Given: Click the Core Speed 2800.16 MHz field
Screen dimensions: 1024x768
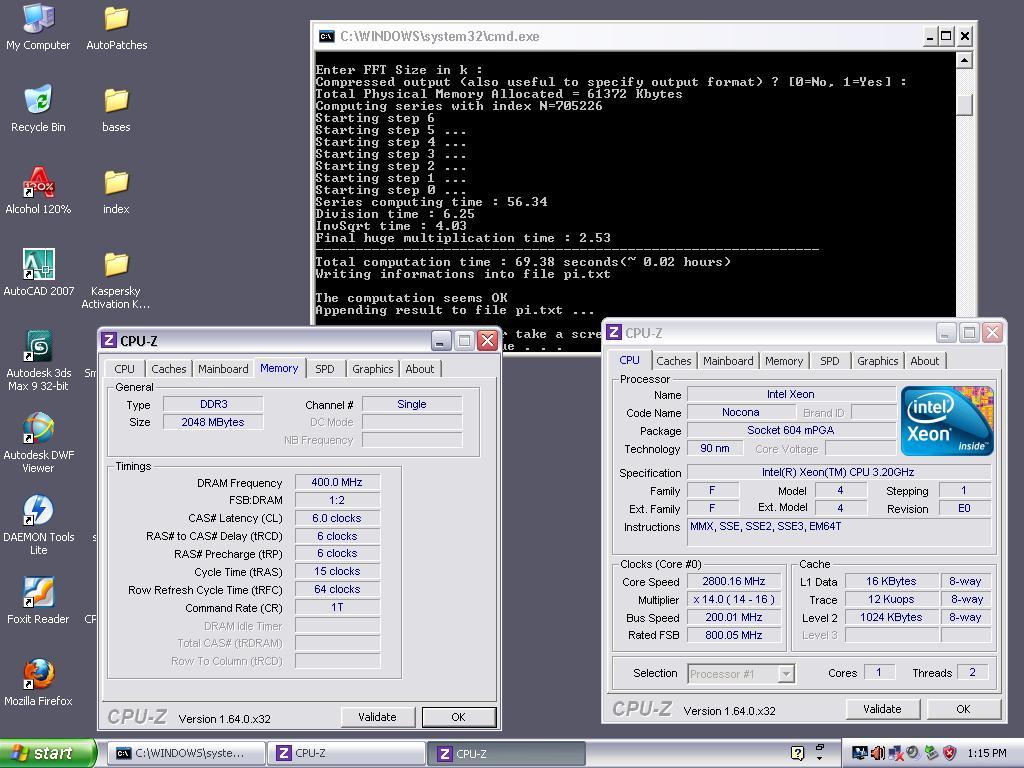Looking at the screenshot, I should tap(734, 581).
